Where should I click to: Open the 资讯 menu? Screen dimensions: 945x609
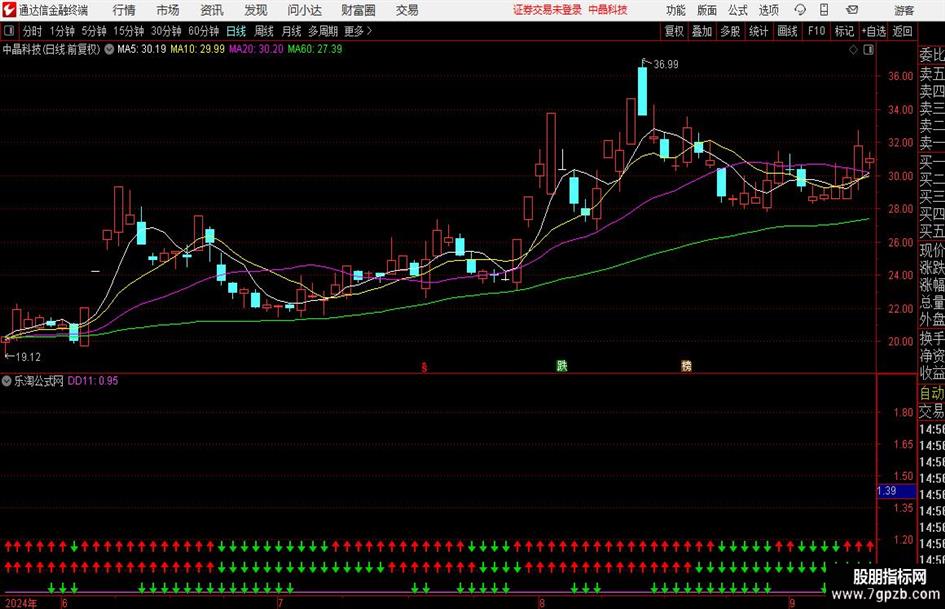coord(212,10)
